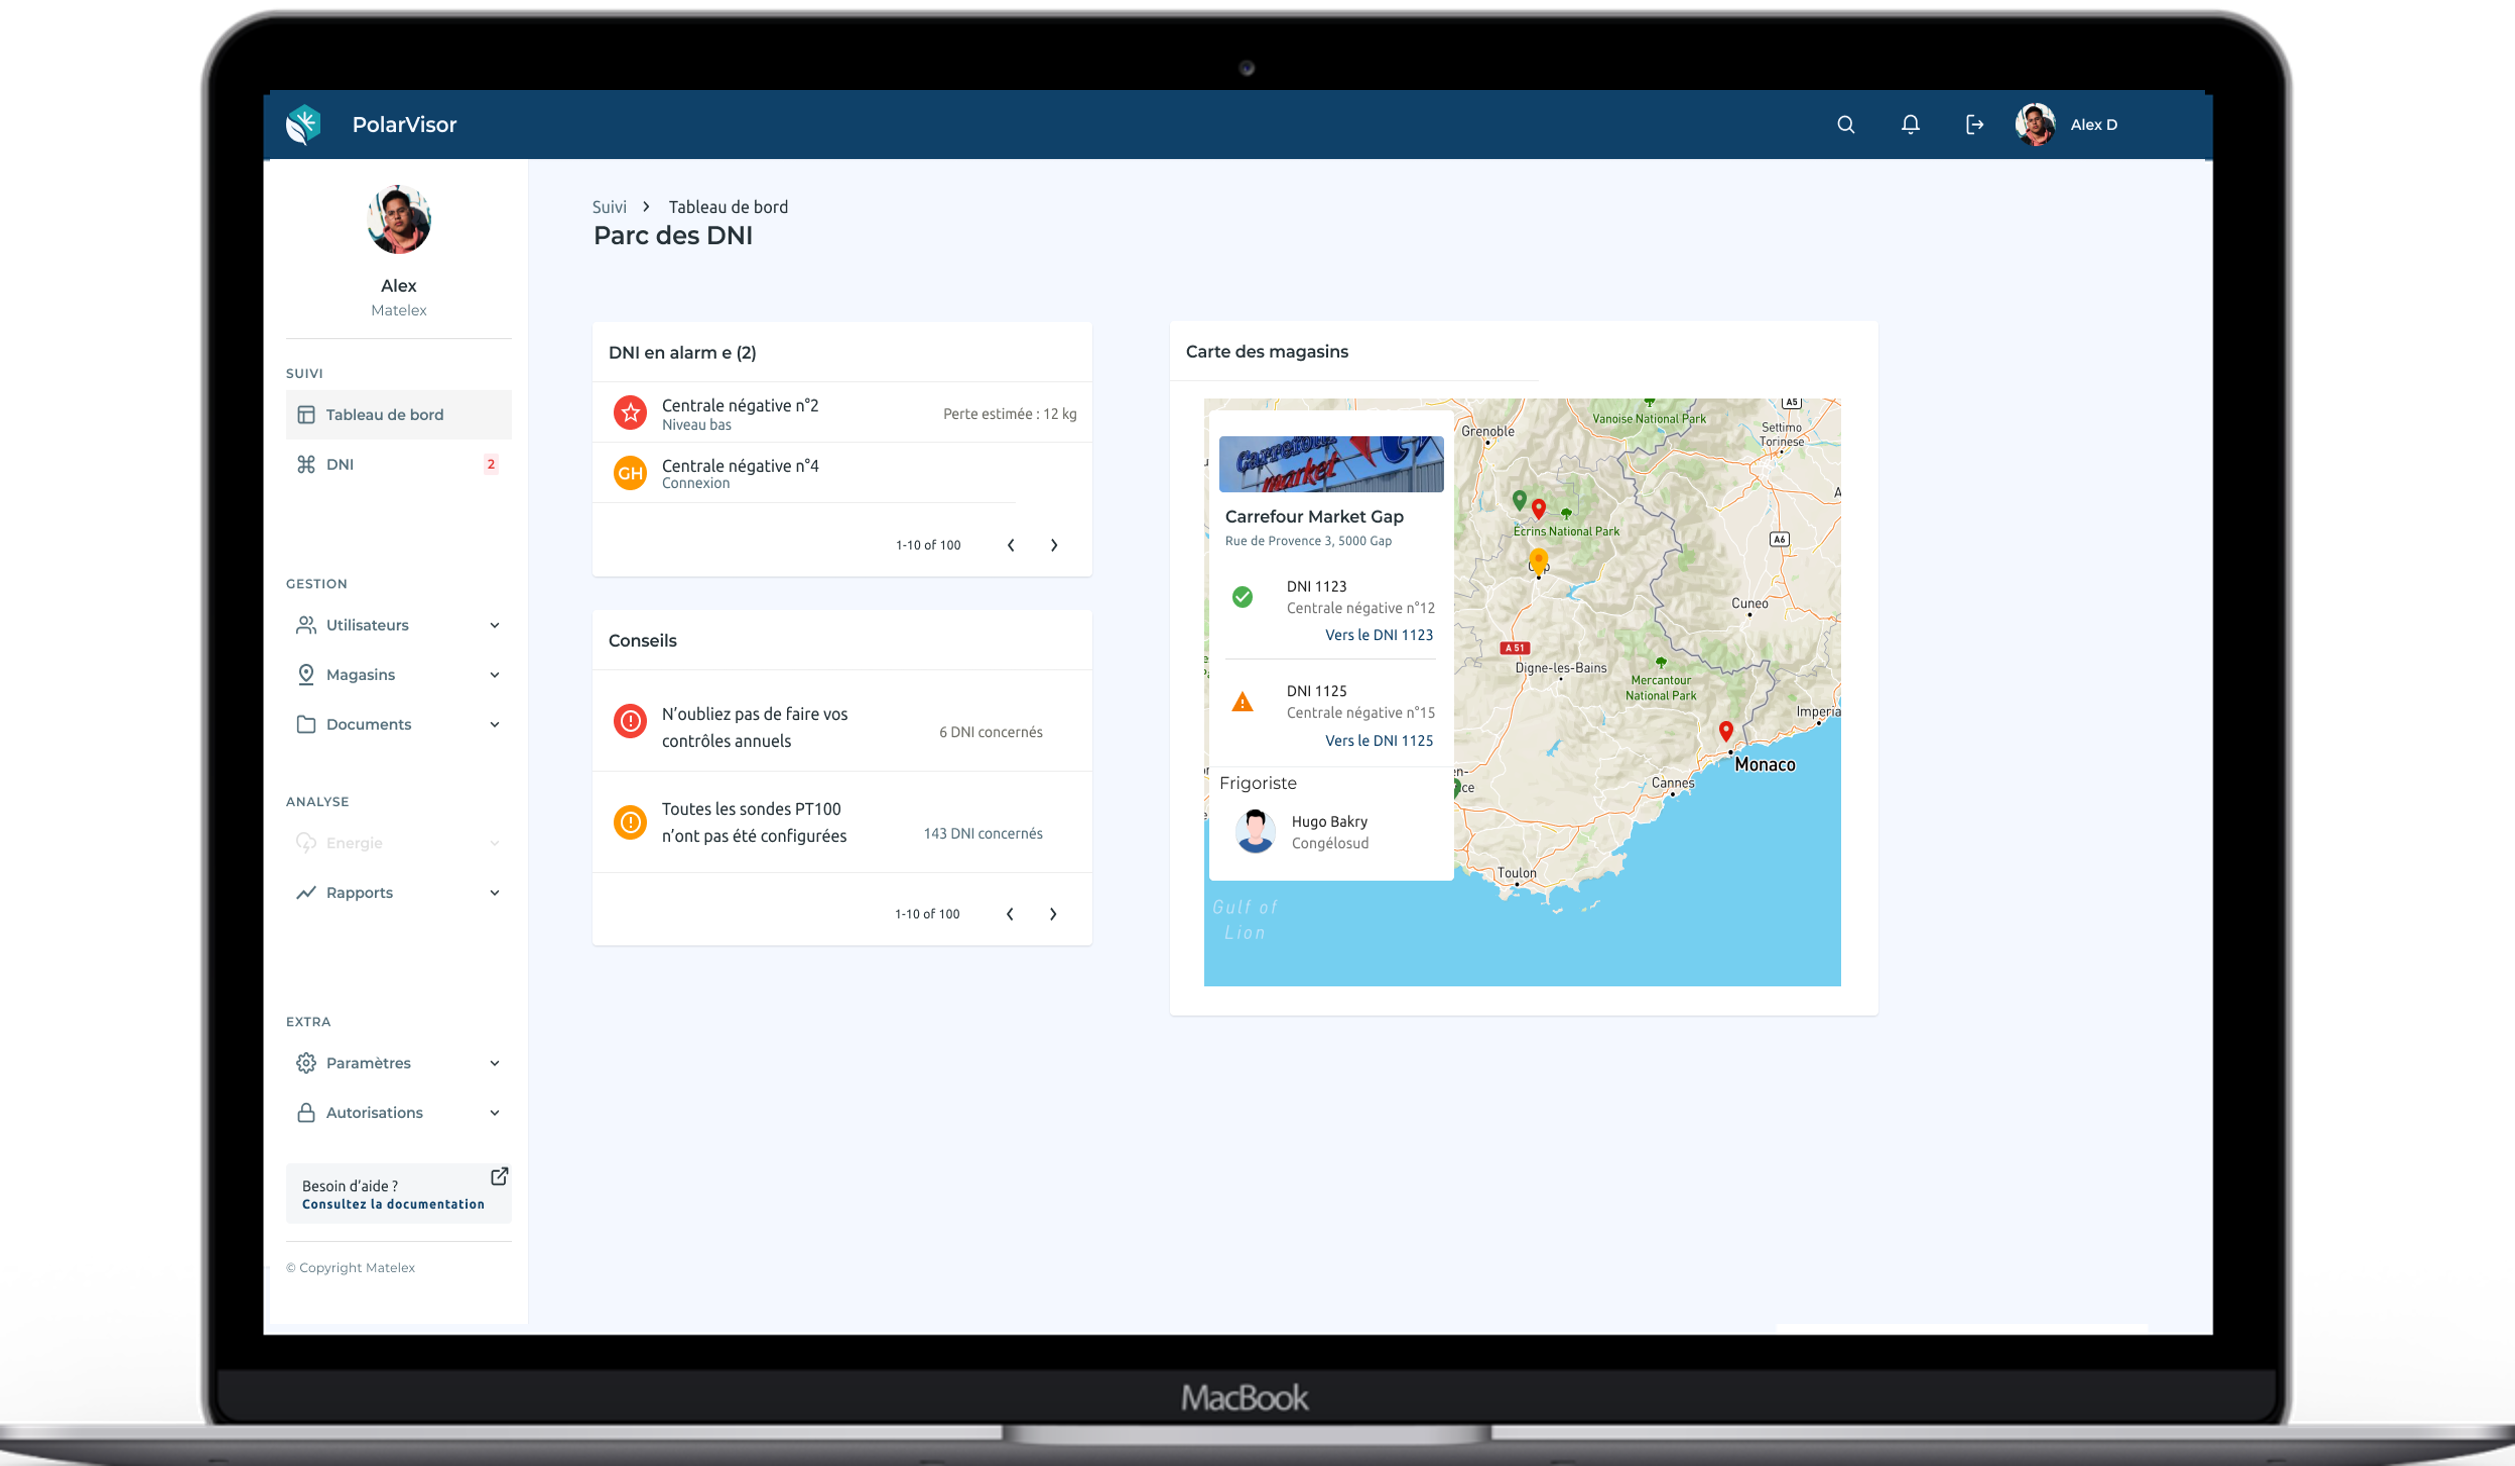
Task: Open Rapports in sidebar
Action: coord(398,892)
